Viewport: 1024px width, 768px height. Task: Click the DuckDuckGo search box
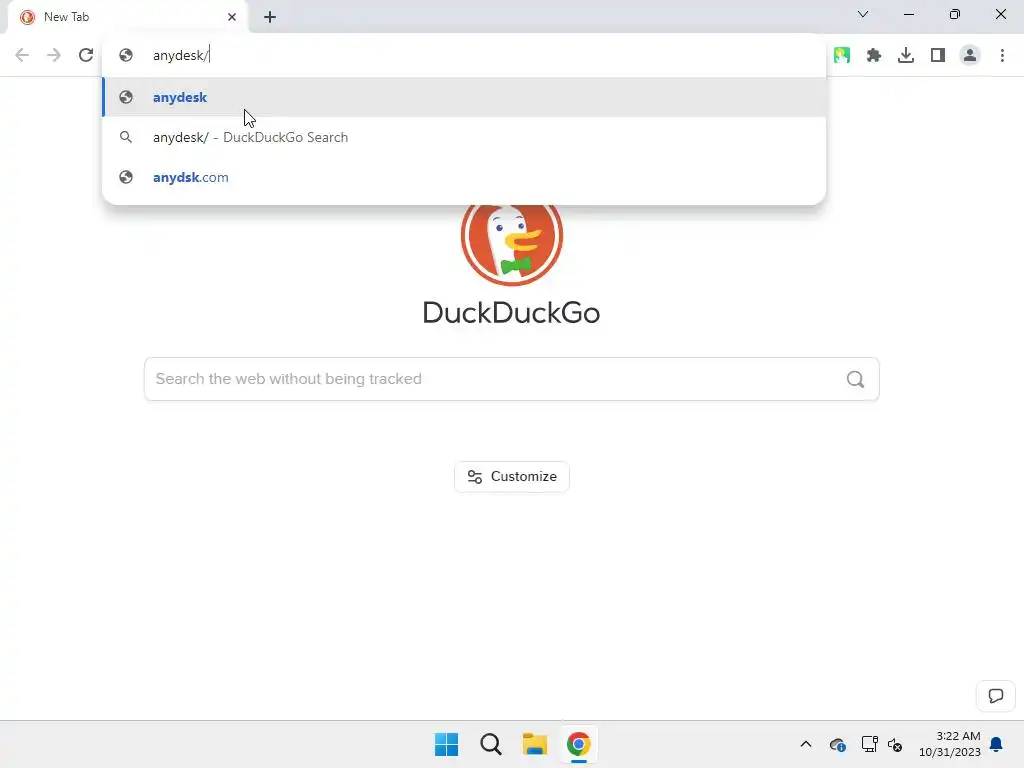[x=511, y=379]
